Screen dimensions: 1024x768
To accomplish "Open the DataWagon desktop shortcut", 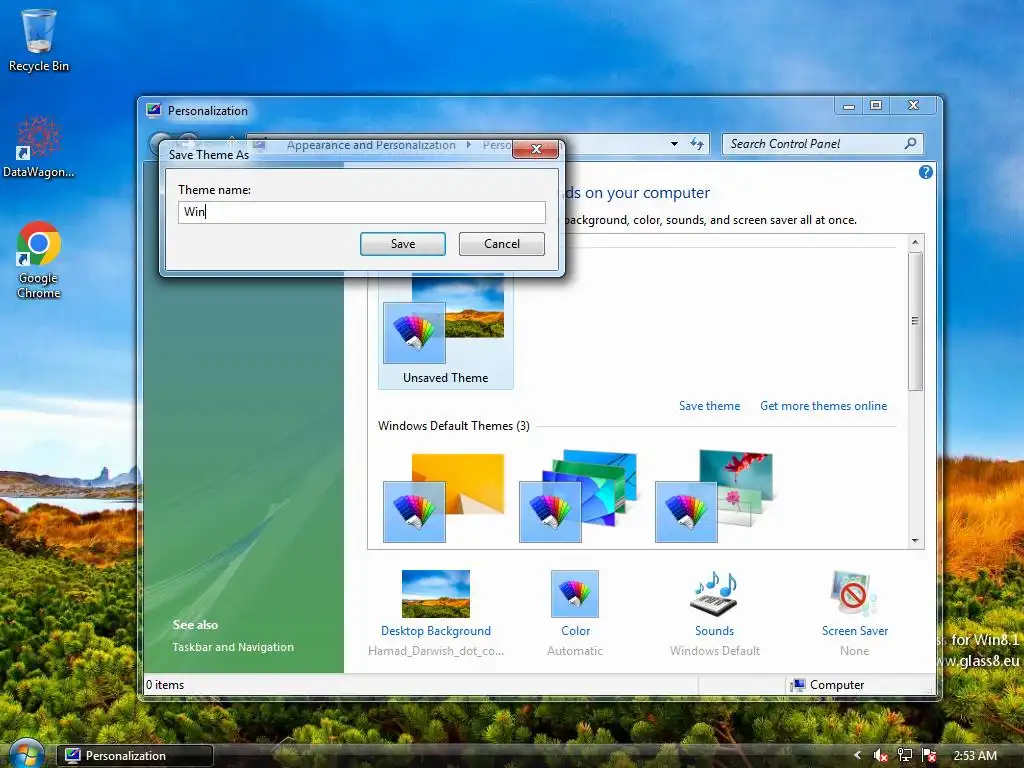I will [39, 147].
